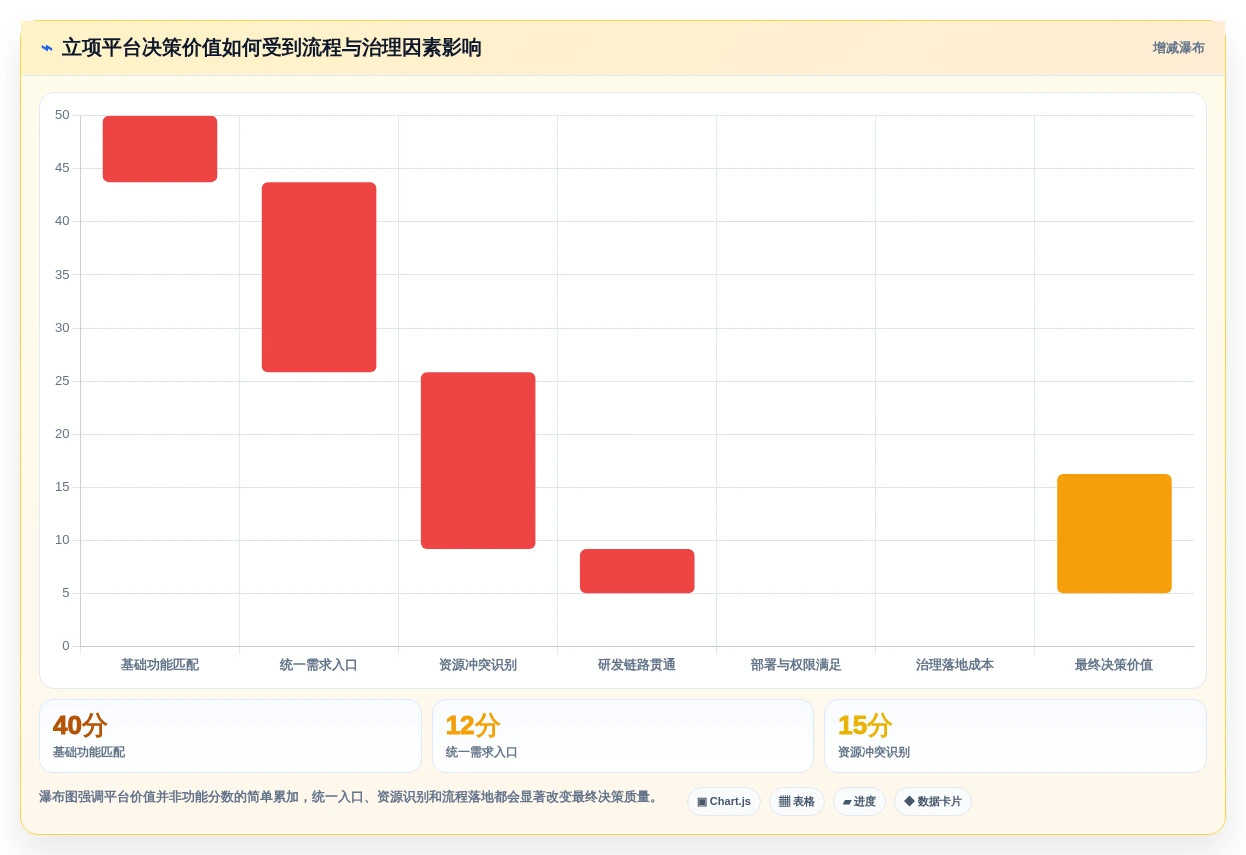Select the Chart.js tag chip

724,801
